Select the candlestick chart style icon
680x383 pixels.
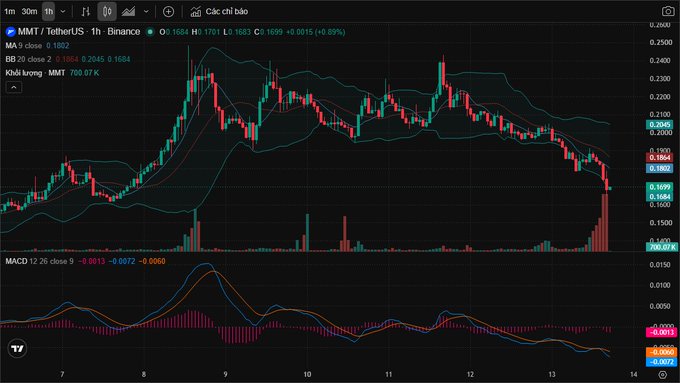107,12
